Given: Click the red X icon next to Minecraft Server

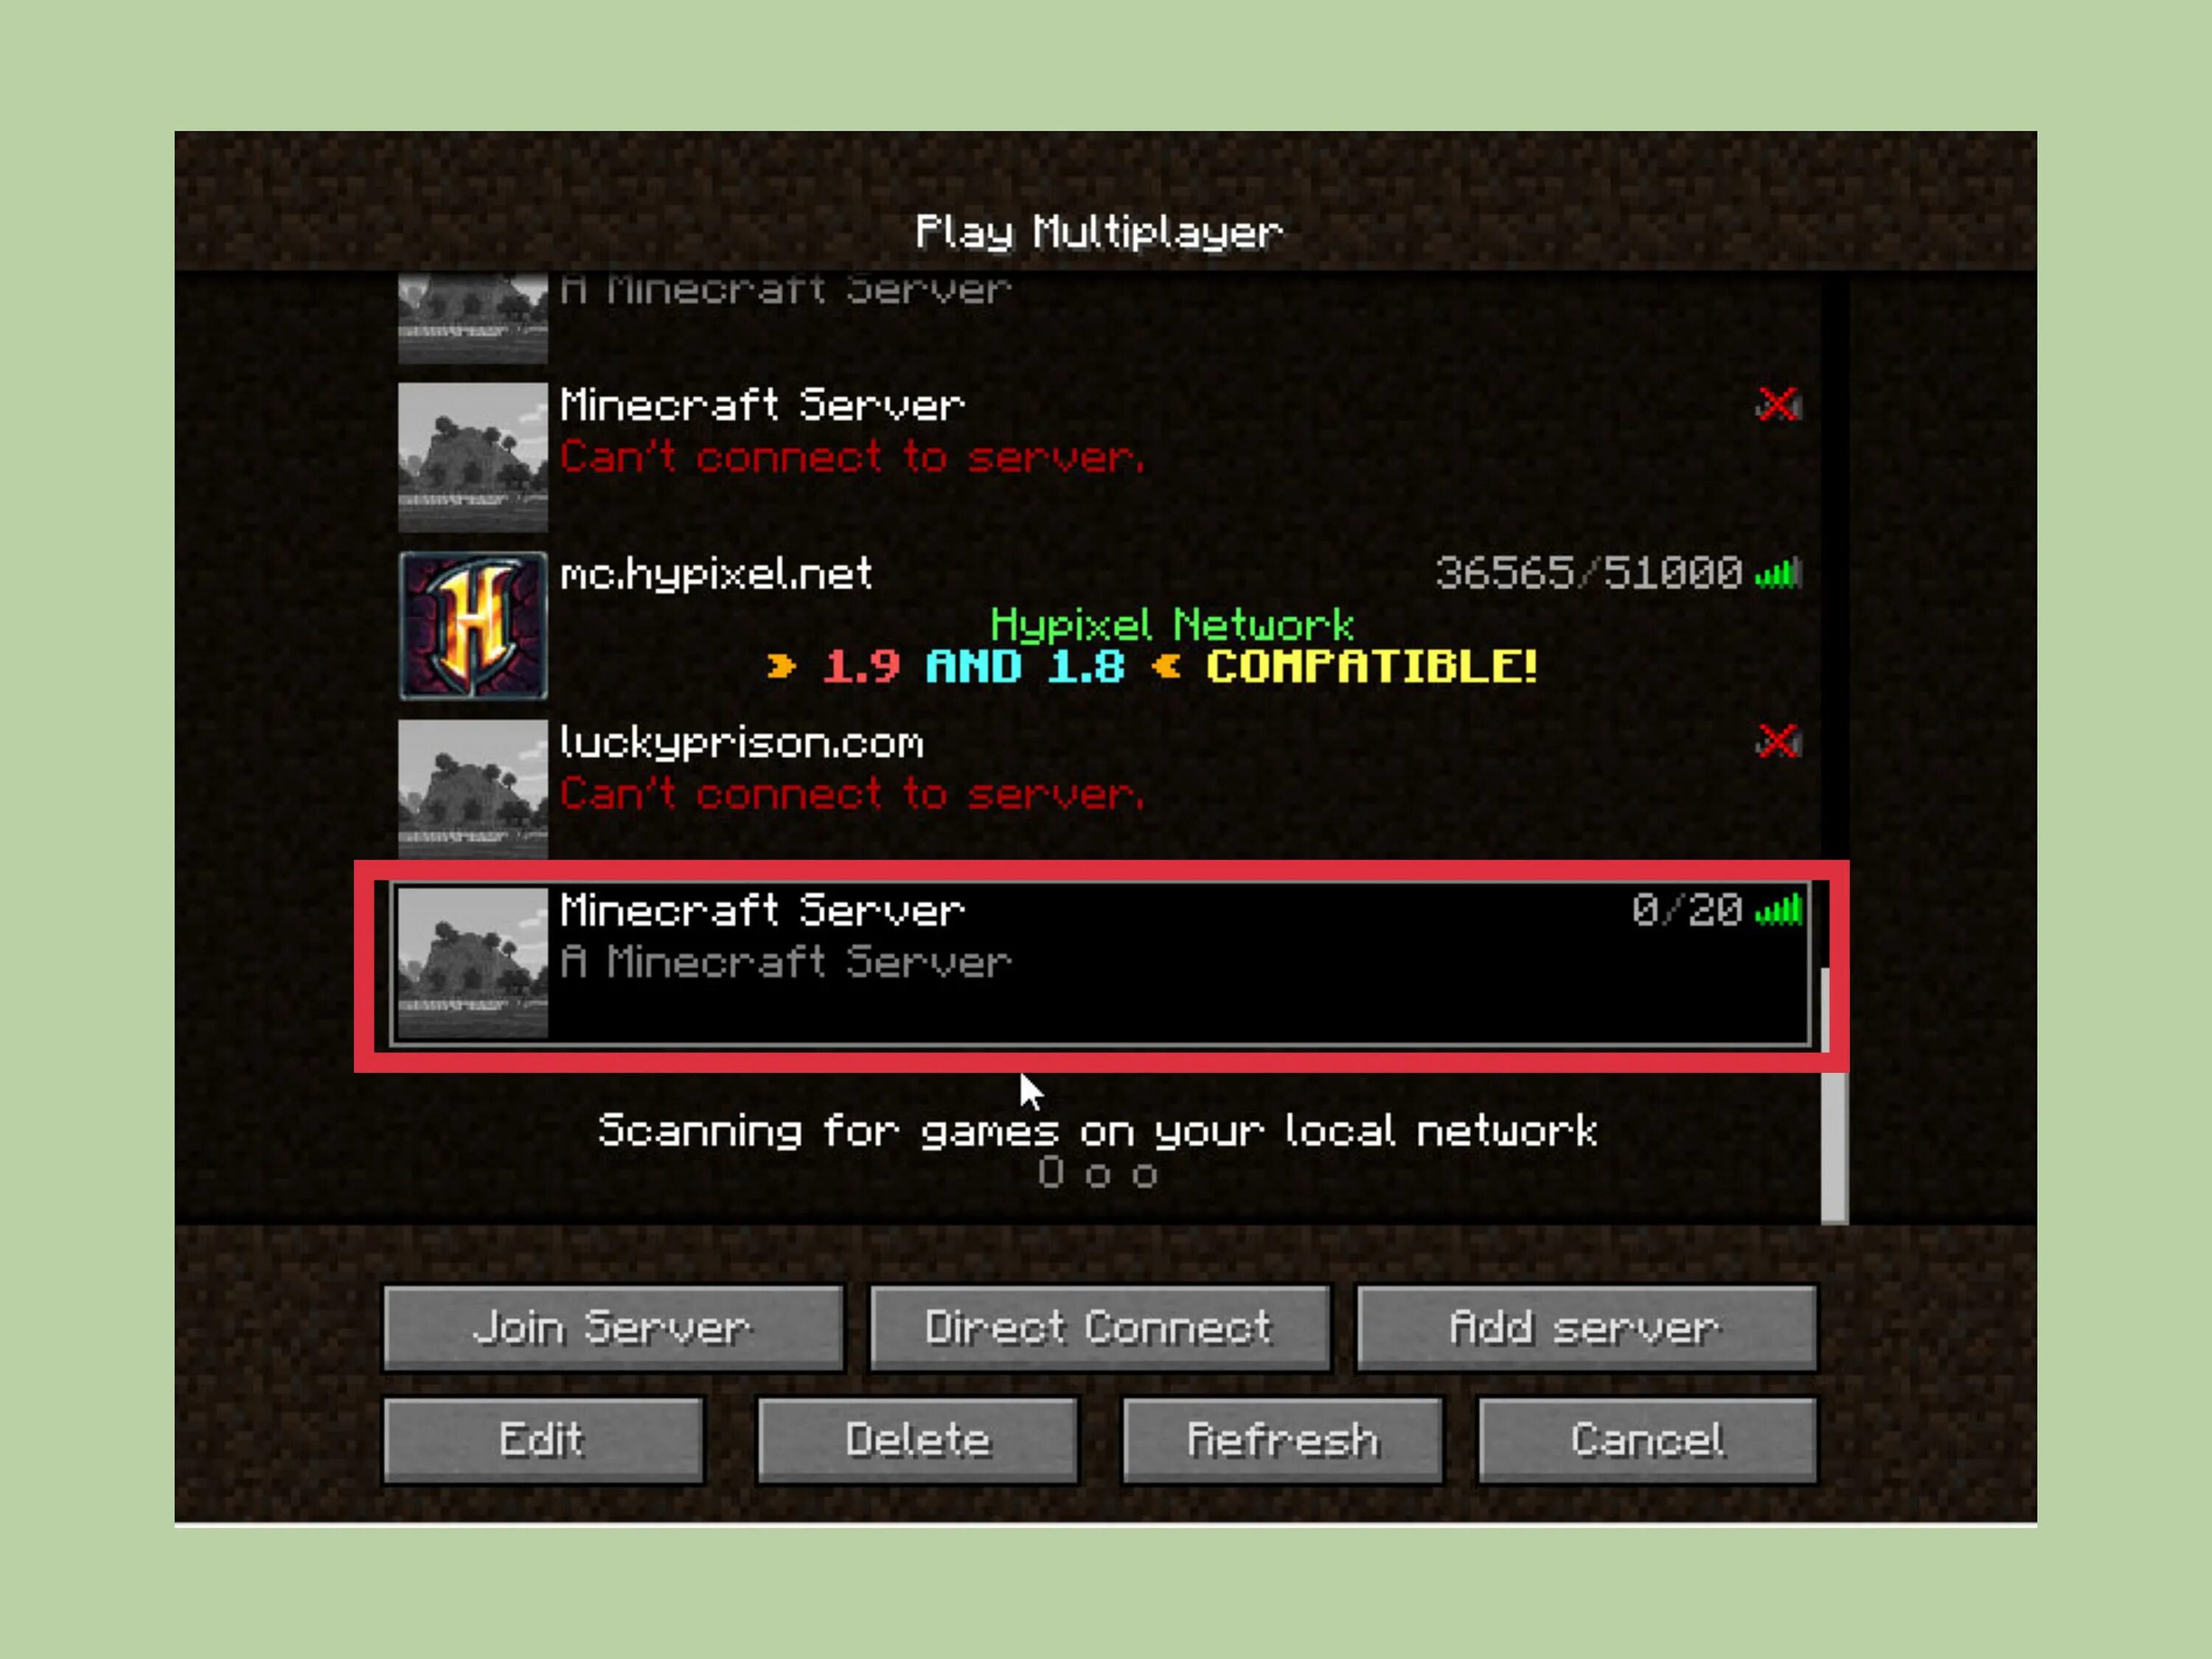Looking at the screenshot, I should pos(1776,404).
